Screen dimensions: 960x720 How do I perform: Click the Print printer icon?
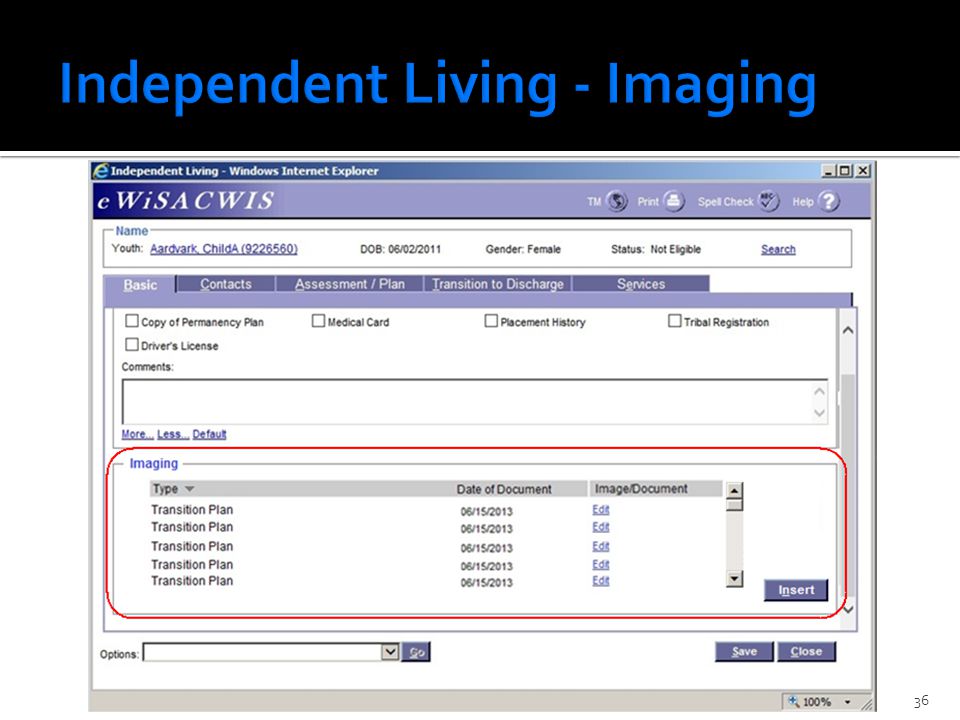(673, 201)
